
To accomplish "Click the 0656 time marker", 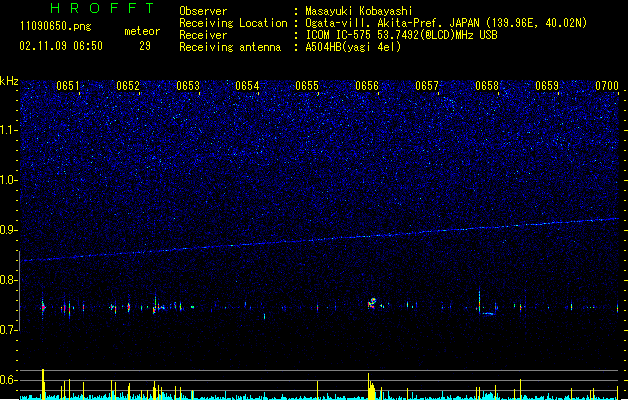I will point(367,86).
